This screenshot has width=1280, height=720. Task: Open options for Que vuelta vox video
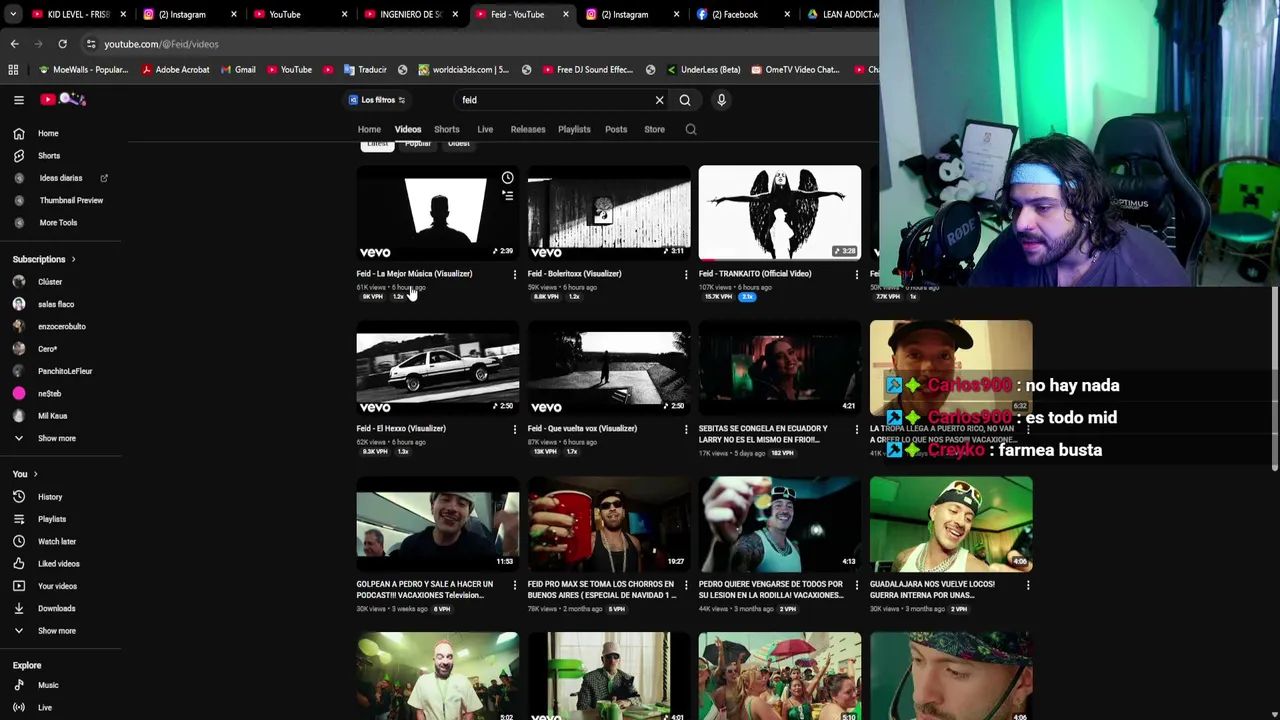point(686,429)
